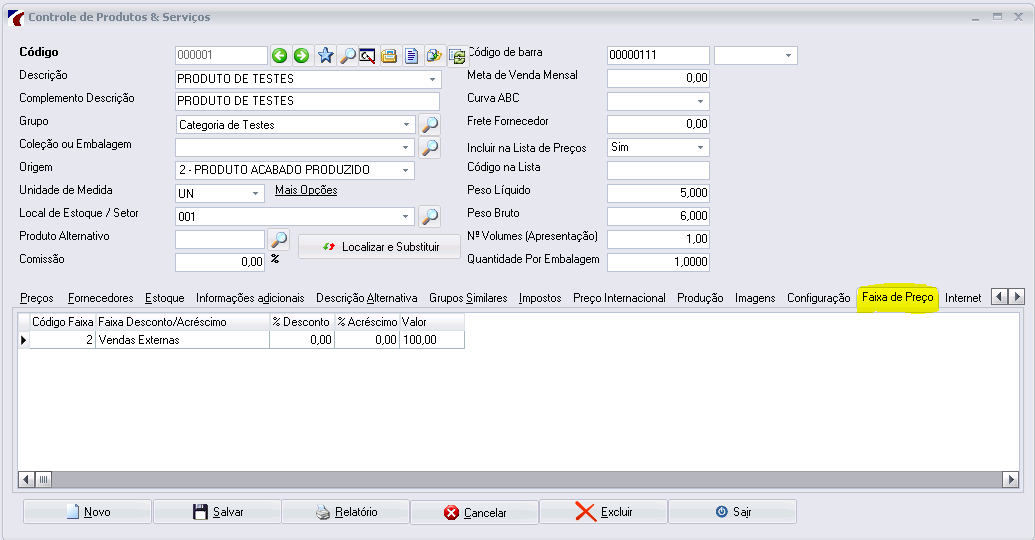This screenshot has height=540, width=1035.
Task: Click the blue text document icon in toolbar
Action: [411, 55]
